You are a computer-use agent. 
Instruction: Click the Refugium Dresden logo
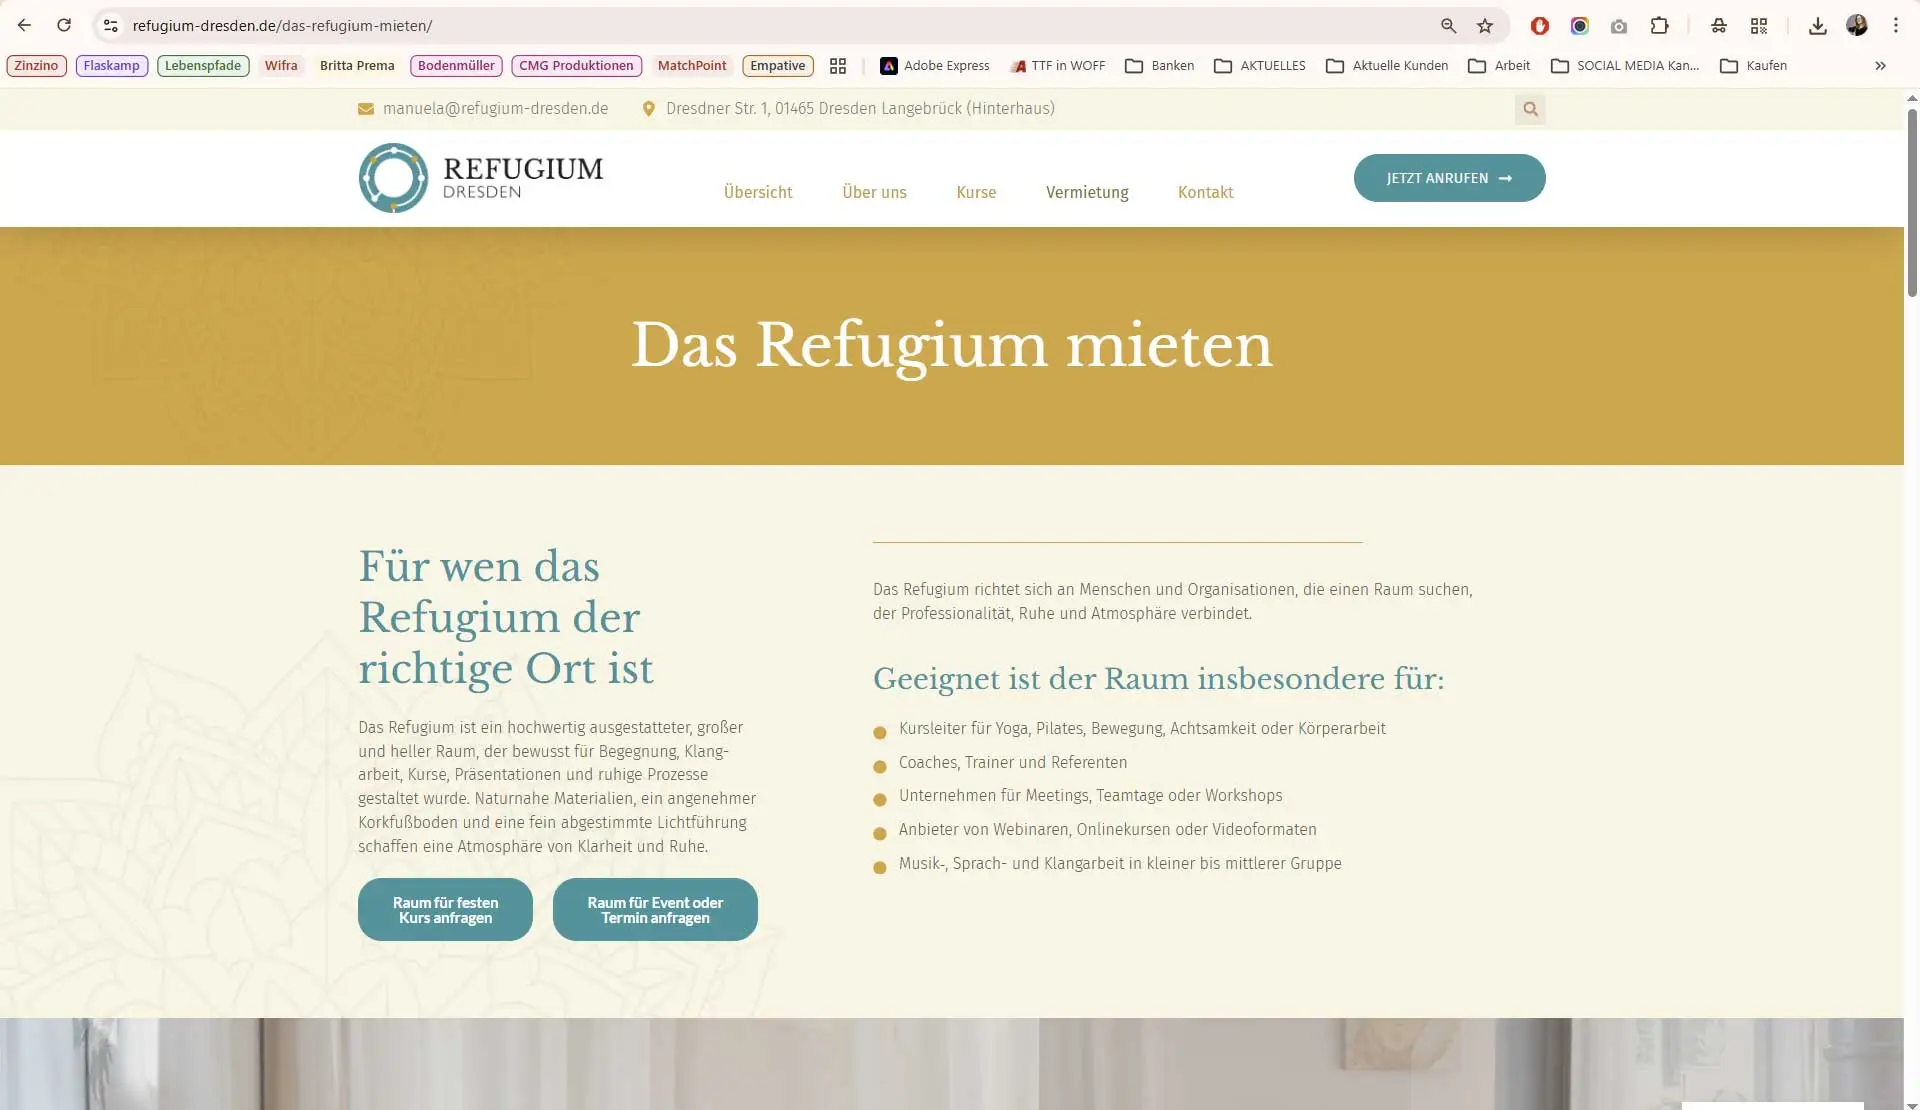tap(481, 178)
